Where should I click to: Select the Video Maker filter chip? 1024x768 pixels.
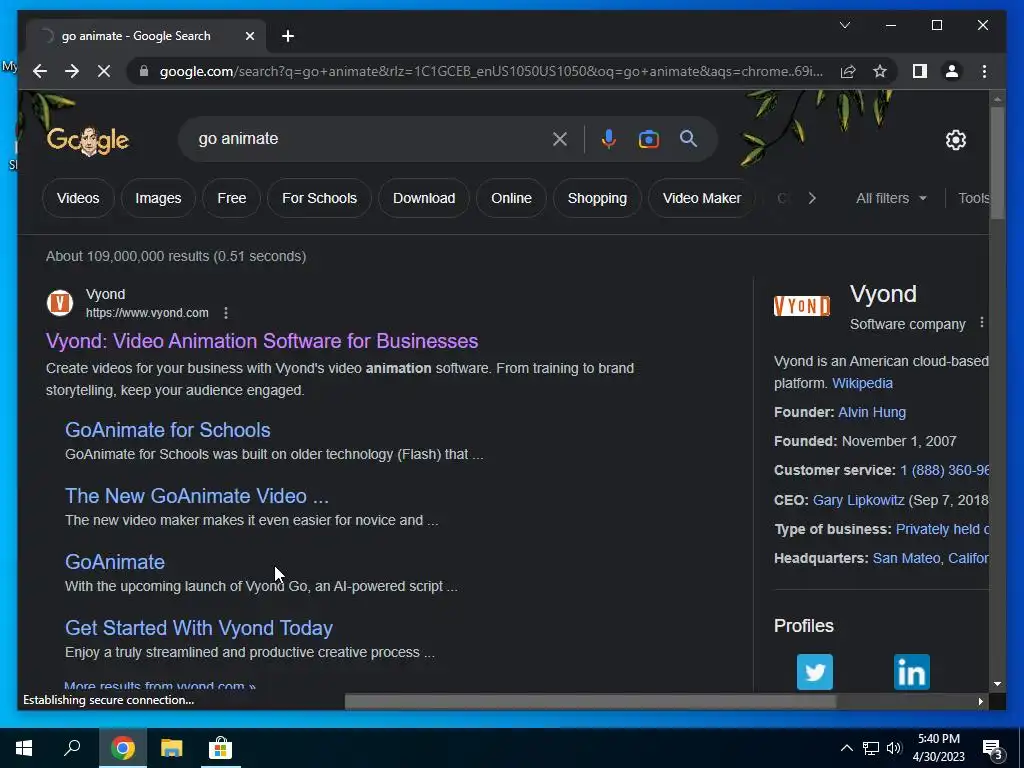(701, 198)
